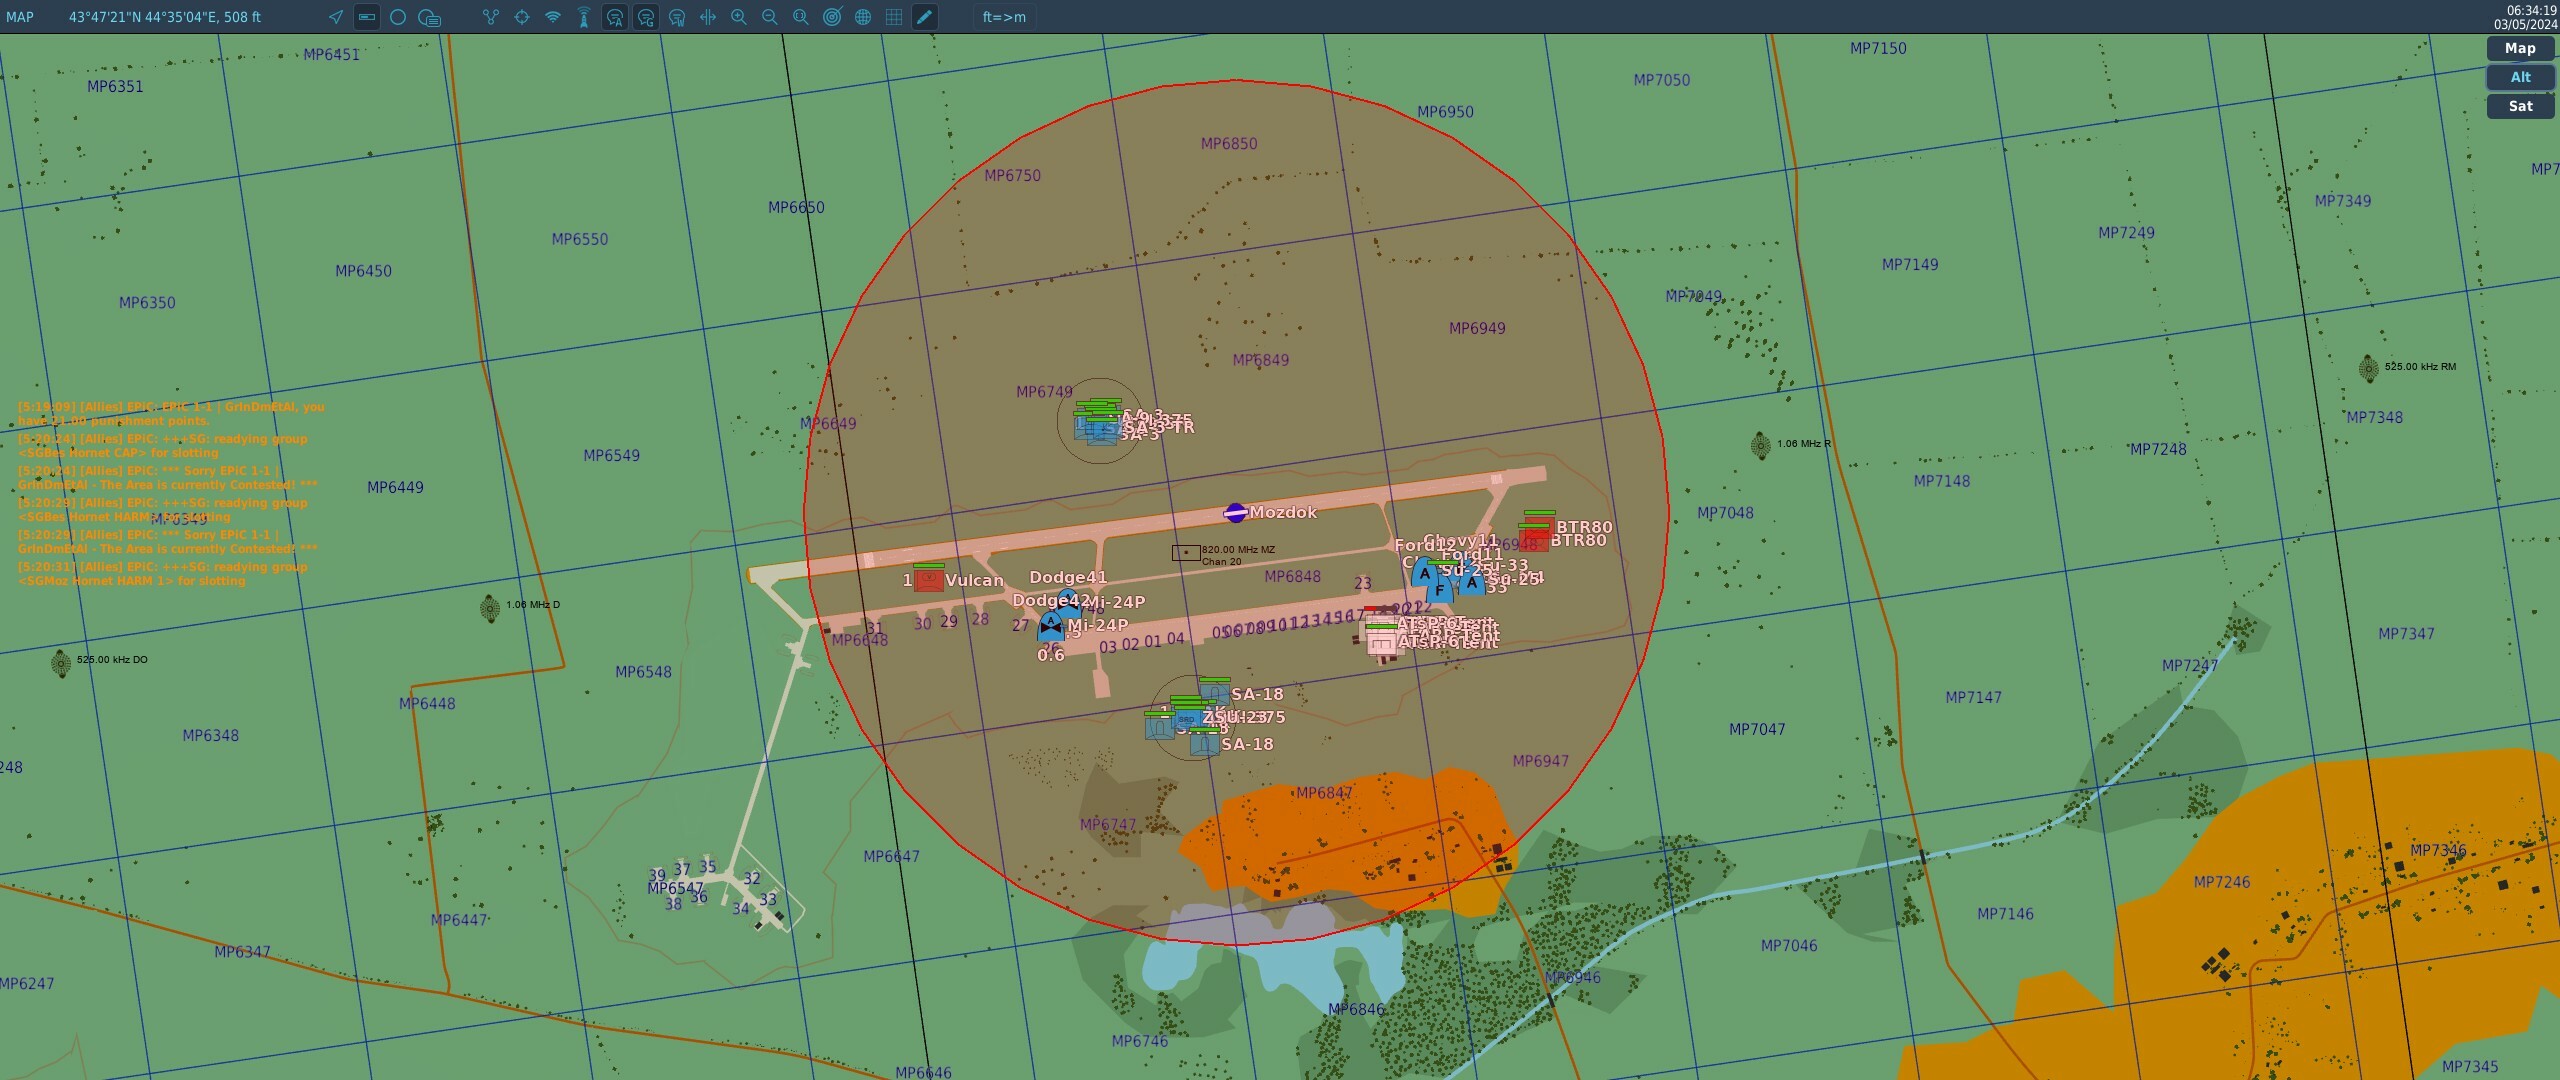Select the red Vulcan unit icon
The width and height of the screenshot is (2560, 1080).
click(928, 580)
